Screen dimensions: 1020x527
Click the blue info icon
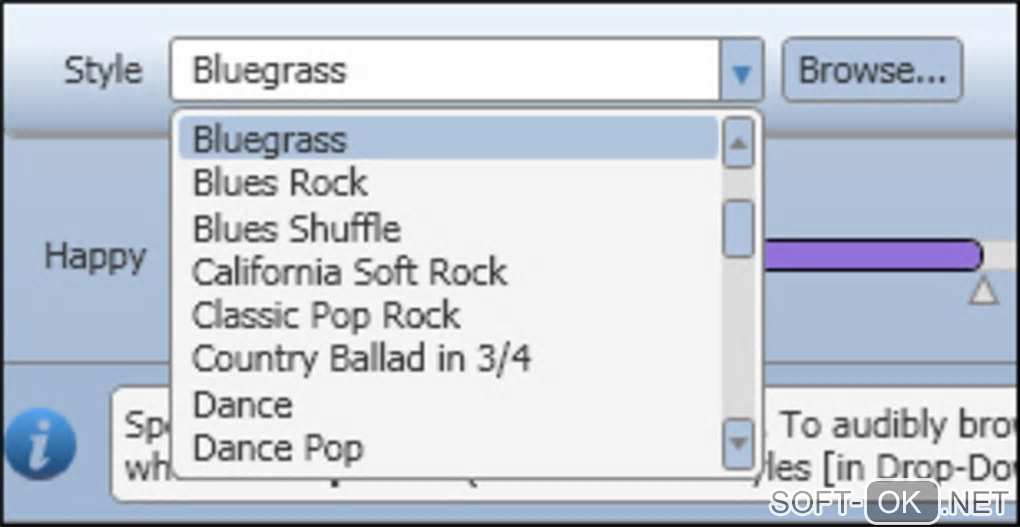coord(40,443)
